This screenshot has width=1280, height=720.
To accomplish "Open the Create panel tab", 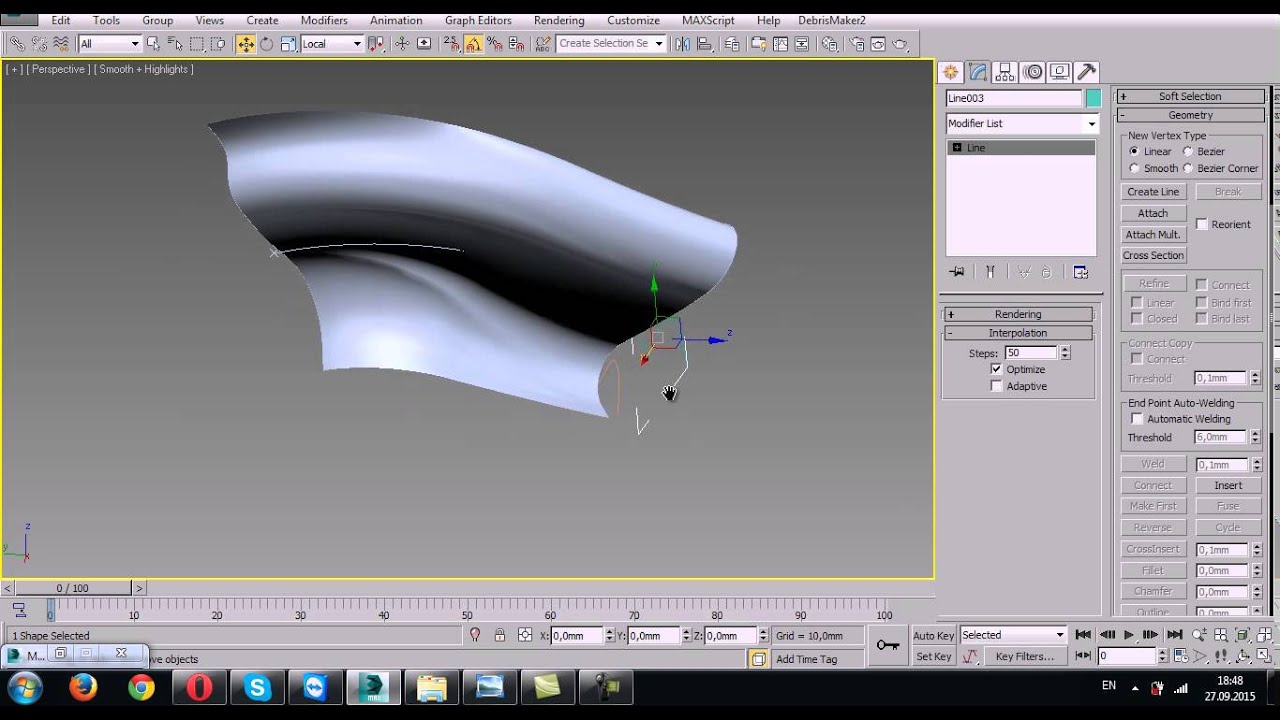I will coord(950,72).
